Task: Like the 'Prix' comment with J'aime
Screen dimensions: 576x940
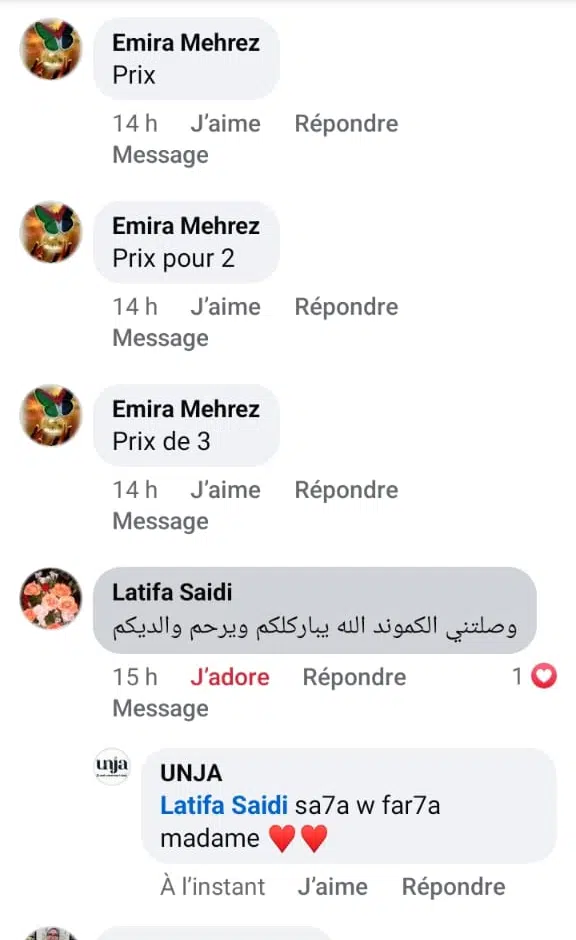Action: [x=225, y=123]
